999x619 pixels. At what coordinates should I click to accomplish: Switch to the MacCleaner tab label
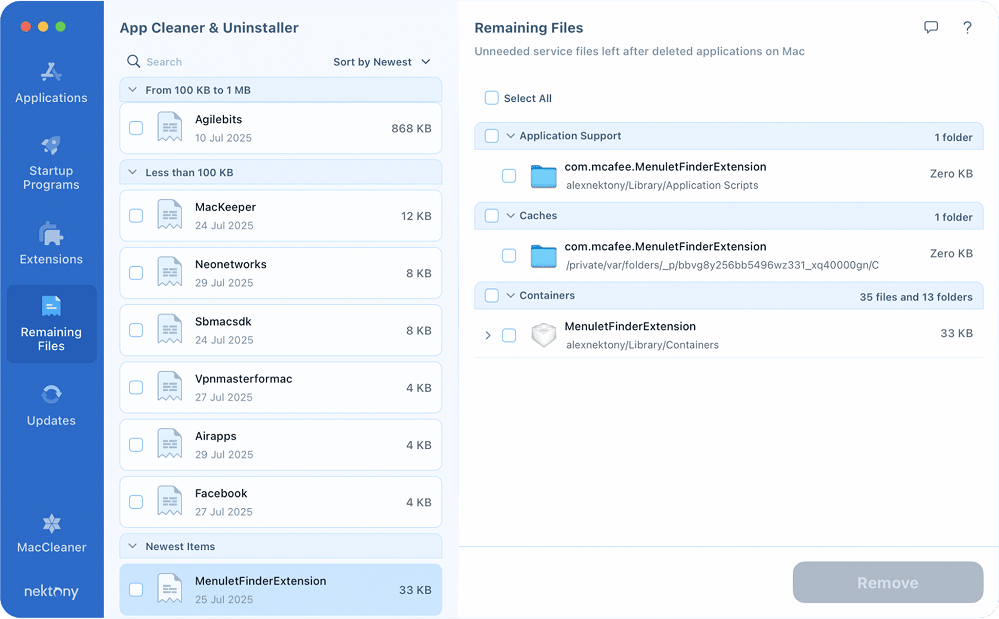click(51, 547)
